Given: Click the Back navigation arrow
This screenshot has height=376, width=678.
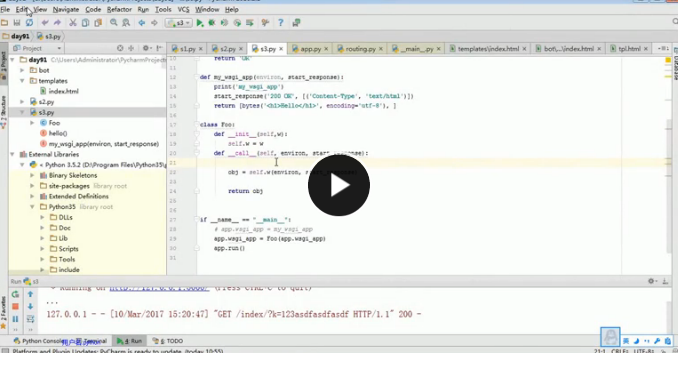Looking at the screenshot, I should tap(141, 22).
